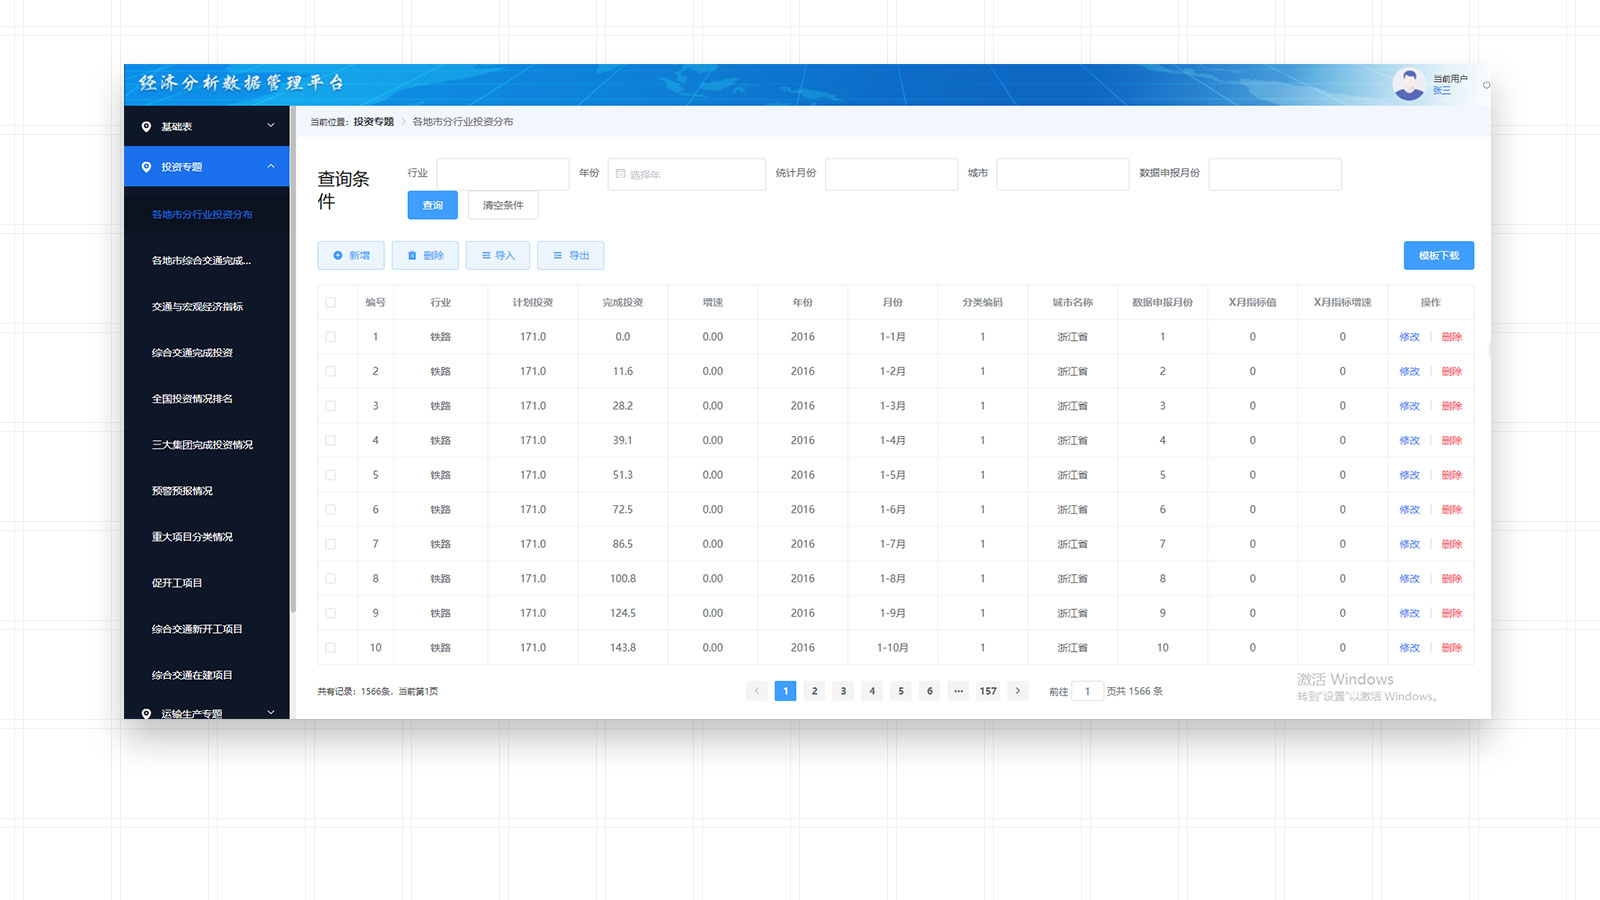Click the plus icon on 新增 button

click(x=338, y=256)
